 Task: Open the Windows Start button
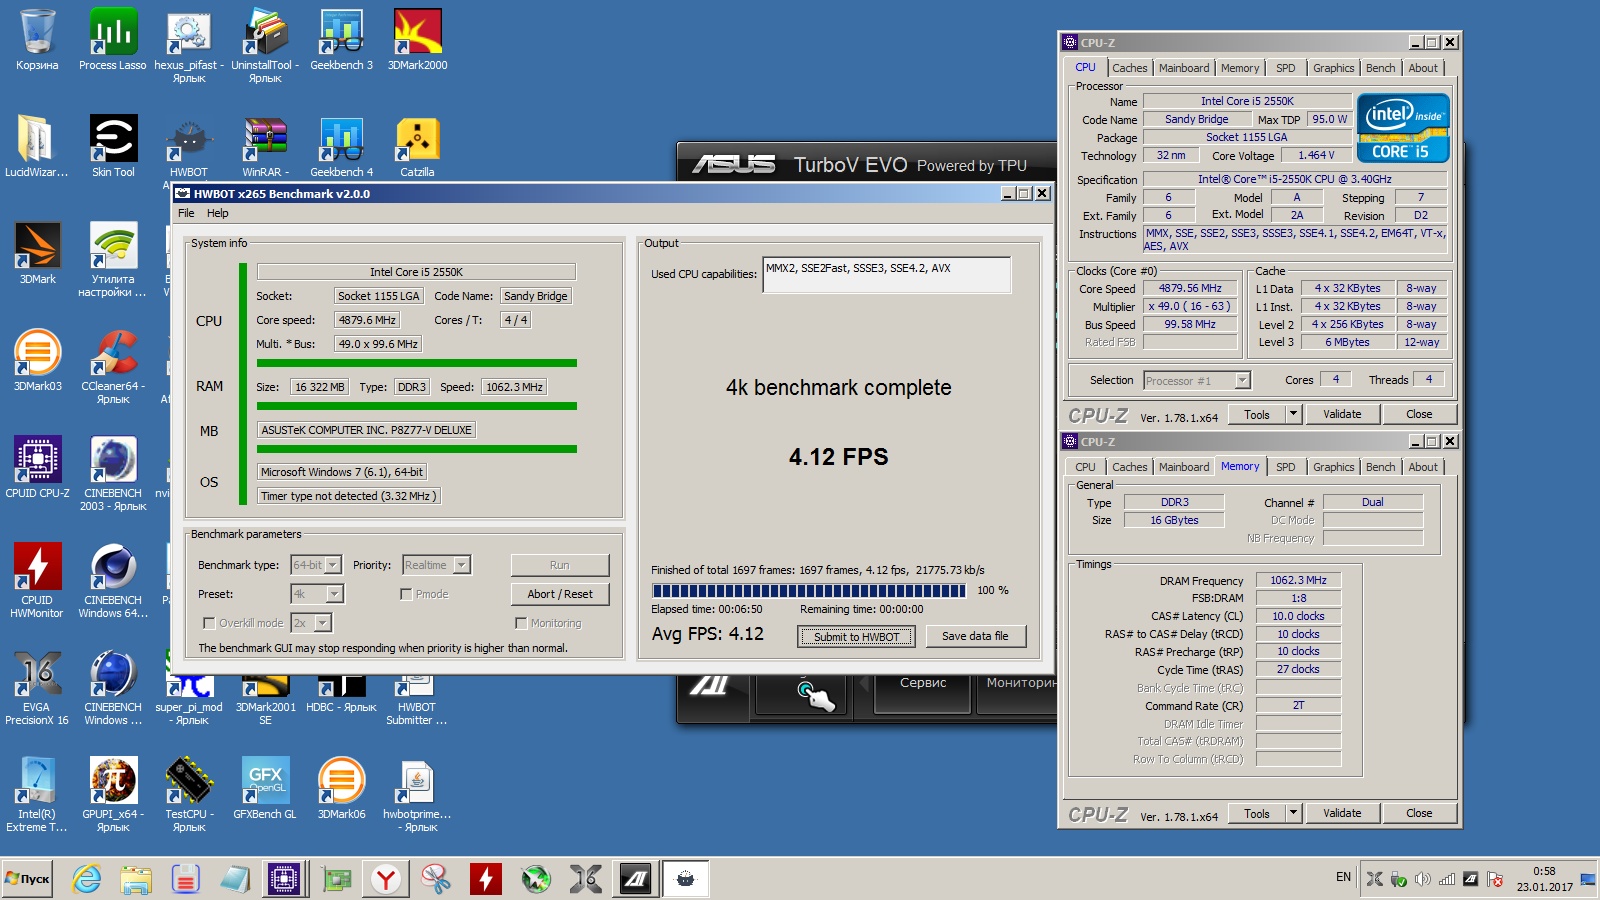tap(27, 879)
